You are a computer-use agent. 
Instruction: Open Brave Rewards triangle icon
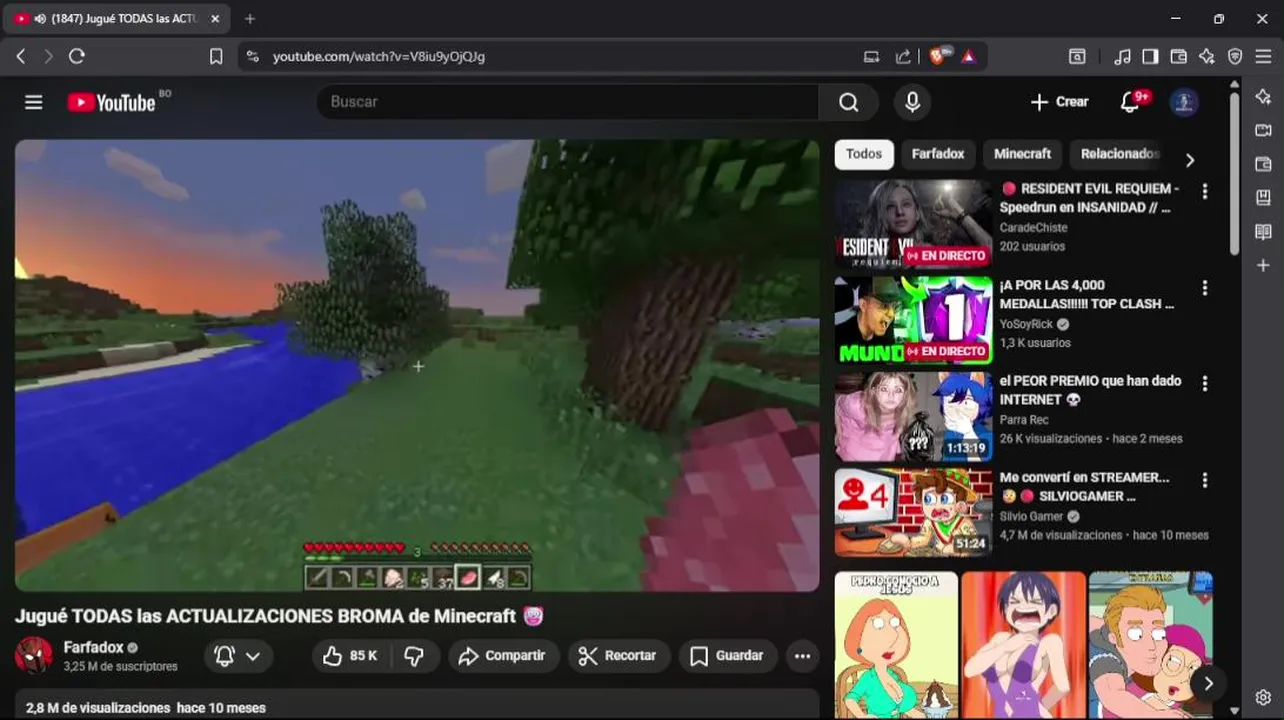(968, 57)
